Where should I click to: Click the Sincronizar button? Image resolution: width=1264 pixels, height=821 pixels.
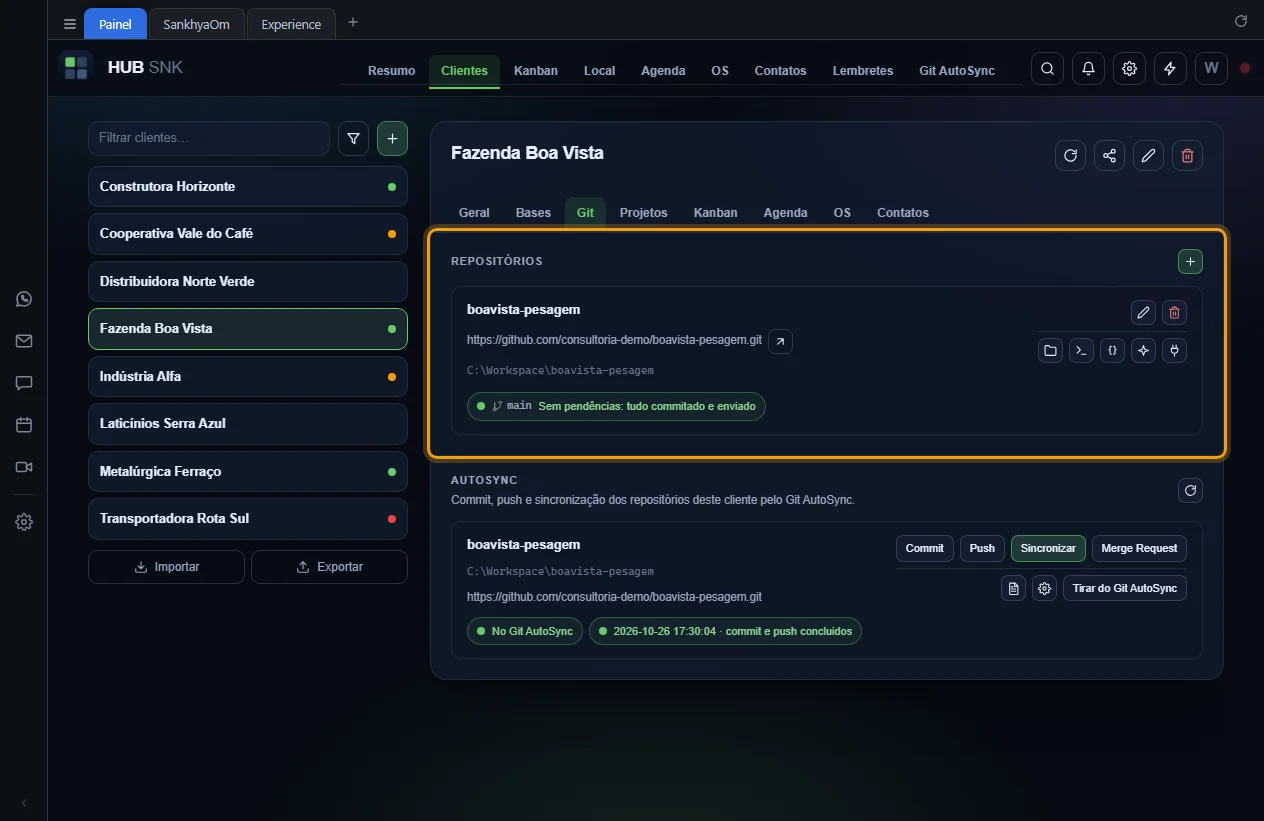tap(1048, 549)
